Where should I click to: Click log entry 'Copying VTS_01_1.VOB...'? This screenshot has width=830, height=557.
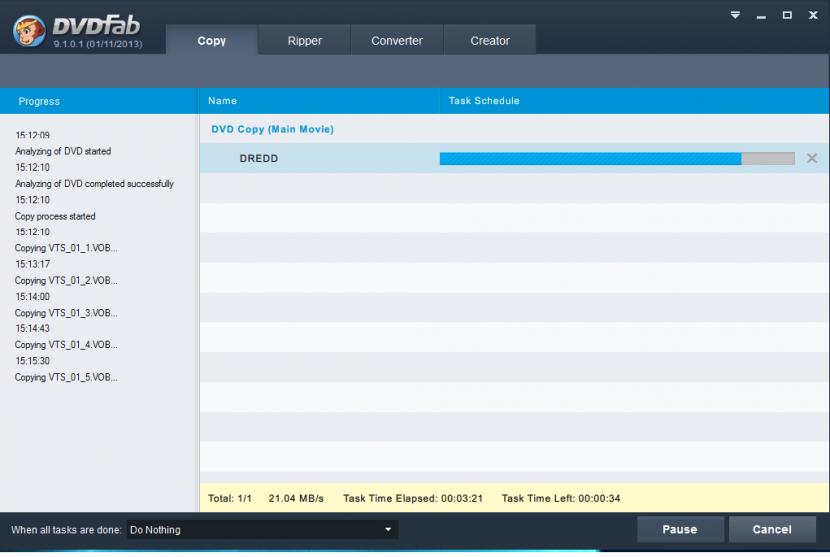[x=66, y=248]
